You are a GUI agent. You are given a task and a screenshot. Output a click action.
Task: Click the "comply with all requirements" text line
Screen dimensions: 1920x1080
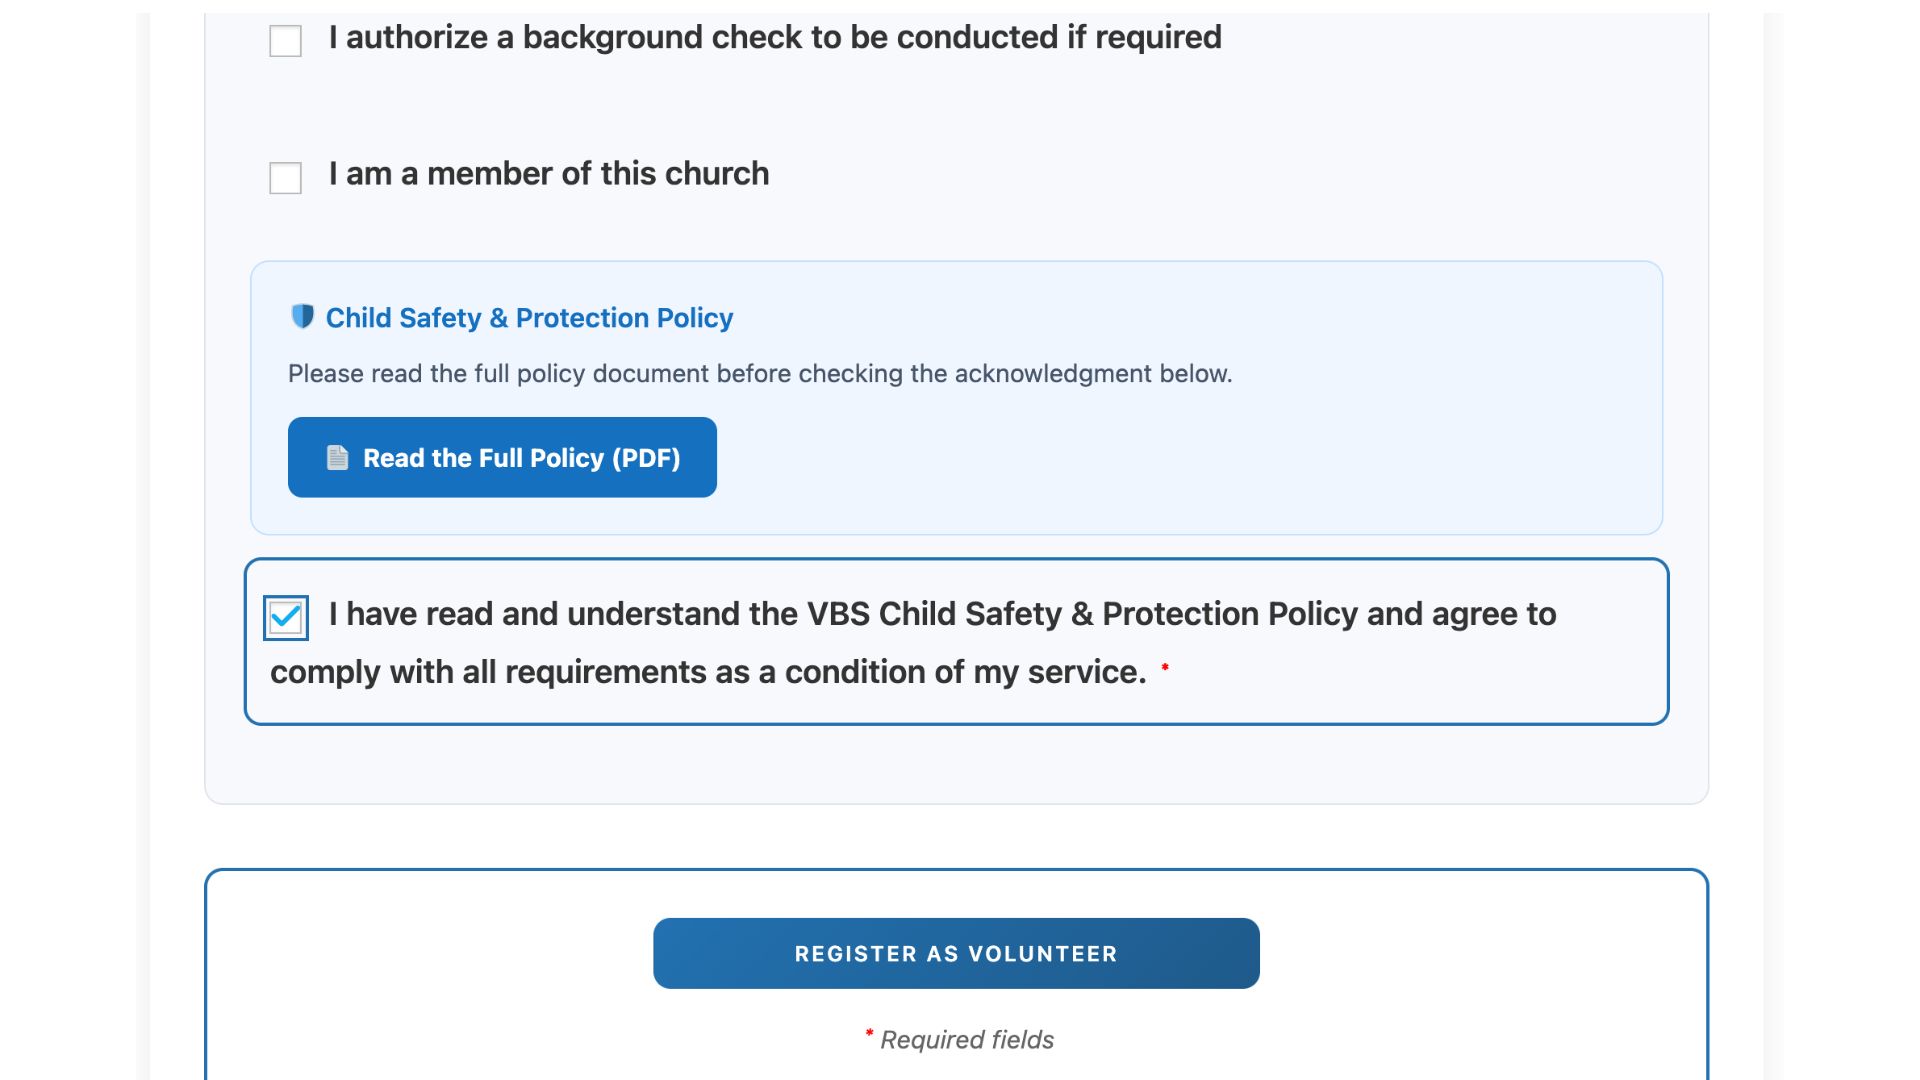707,672
